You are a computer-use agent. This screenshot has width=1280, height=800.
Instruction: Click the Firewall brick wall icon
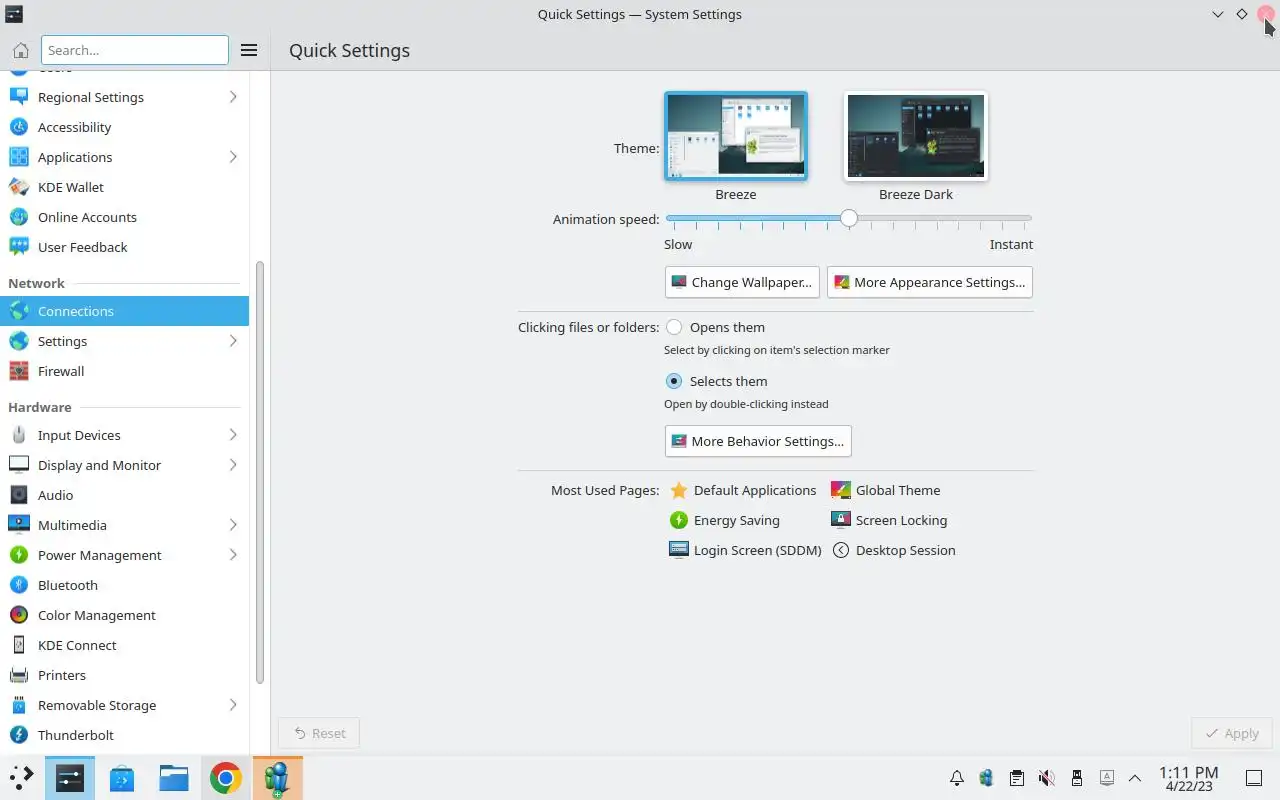(x=18, y=371)
